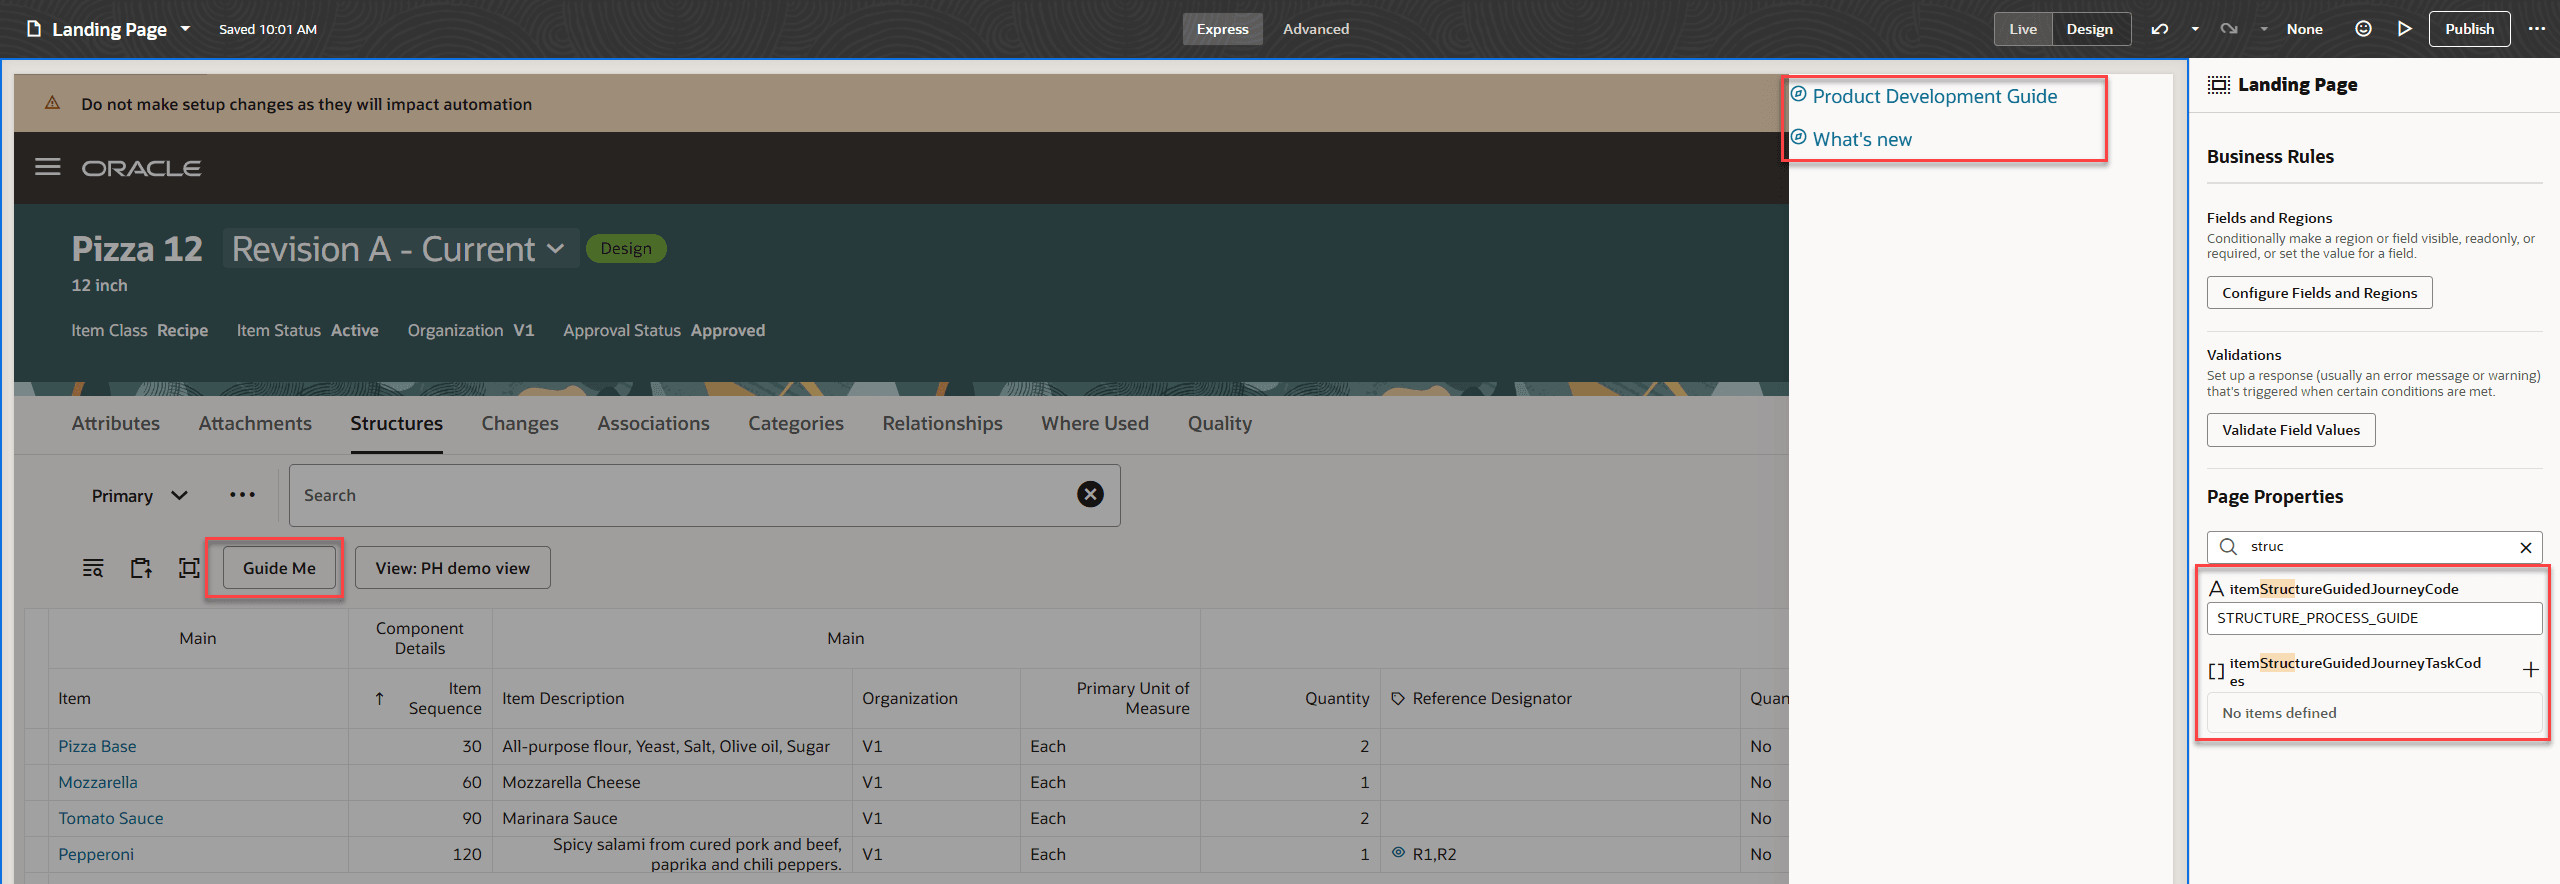The width and height of the screenshot is (2560, 884).
Task: Open the Attributes tab
Action: pos(116,423)
